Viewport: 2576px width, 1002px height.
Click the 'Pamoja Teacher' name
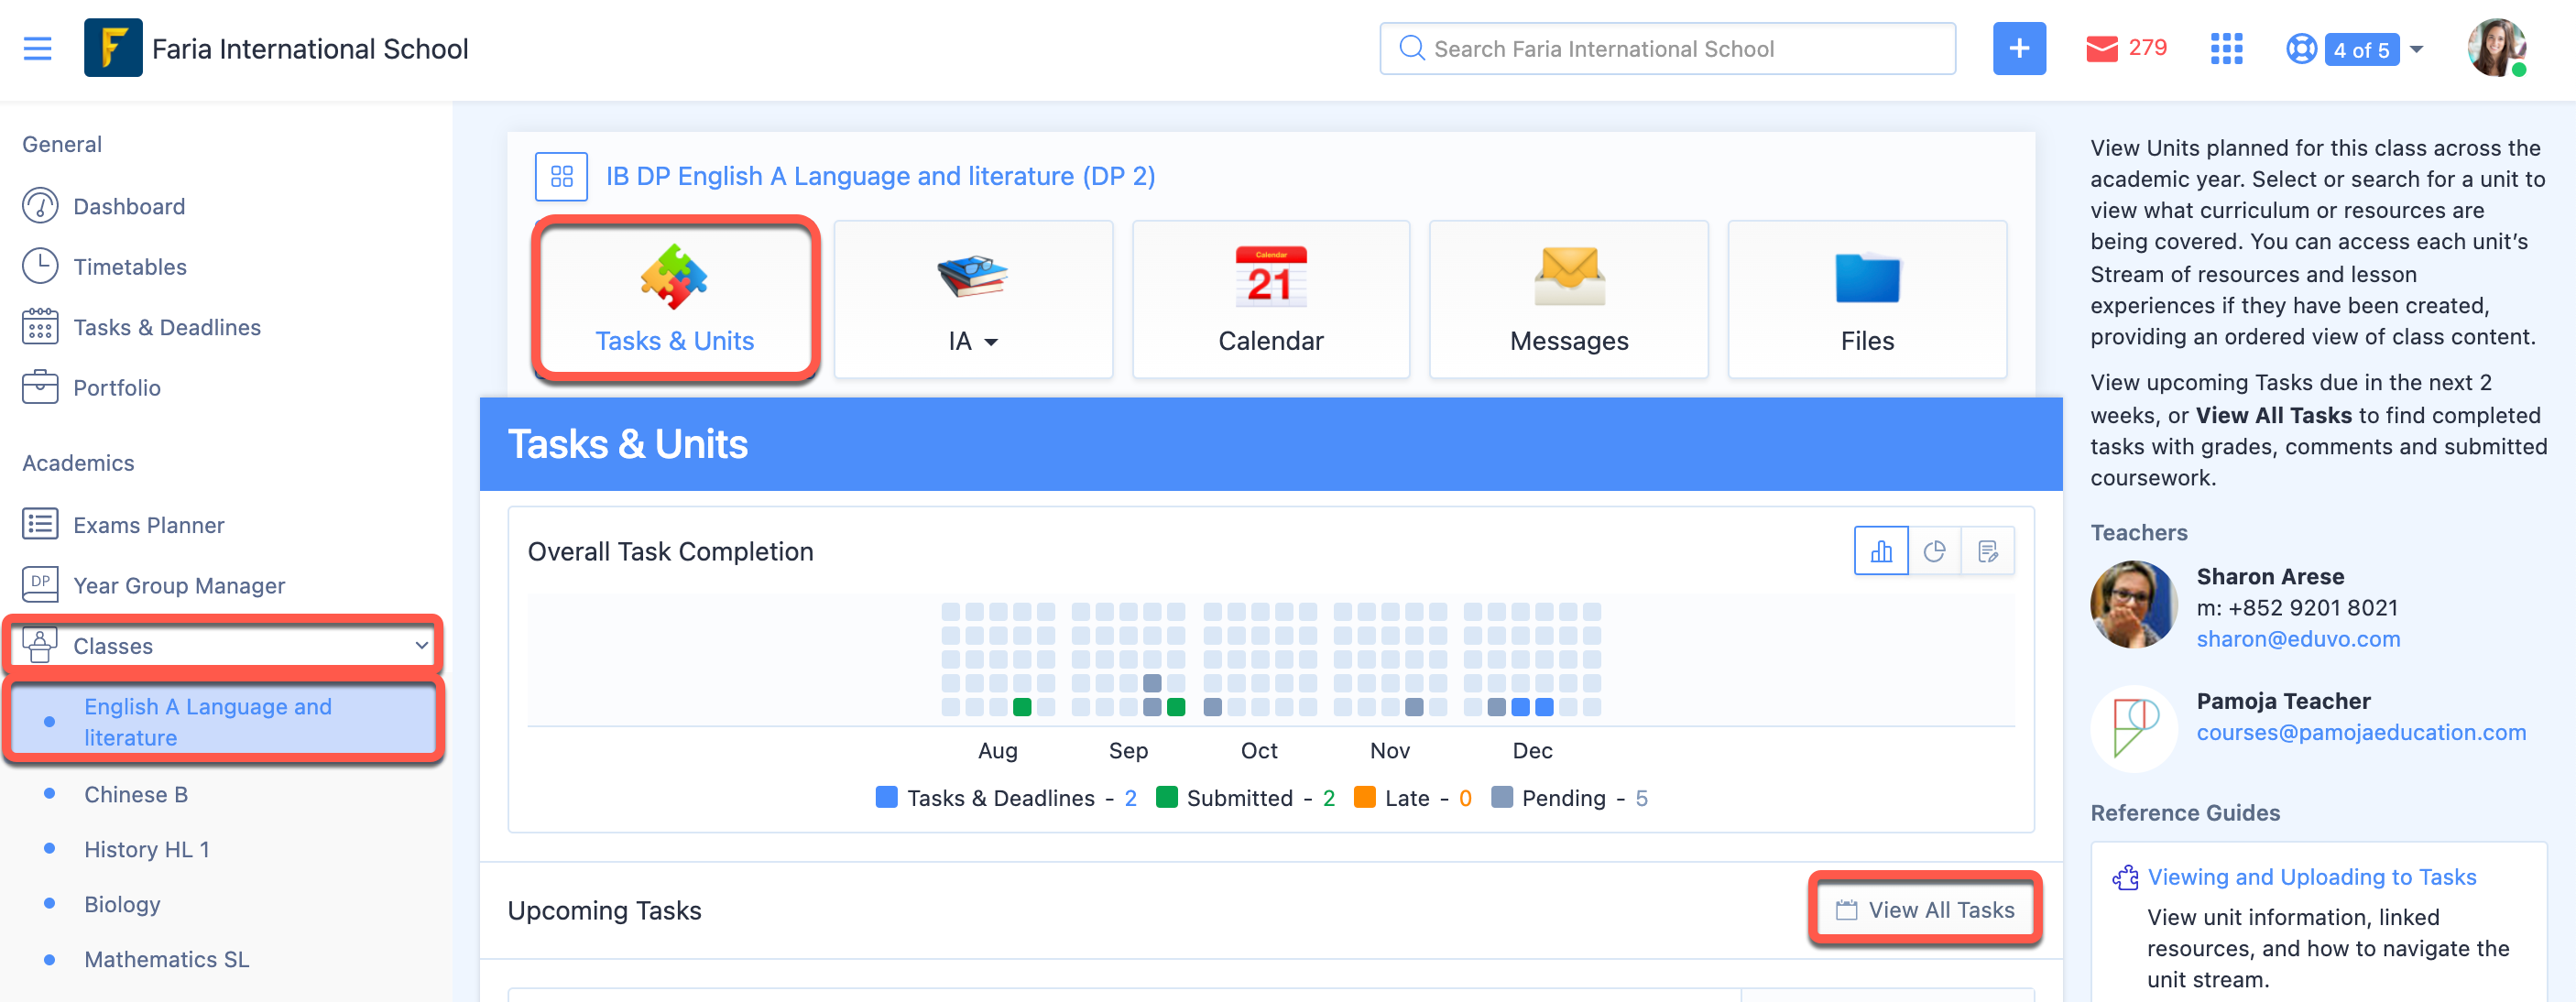2283,701
